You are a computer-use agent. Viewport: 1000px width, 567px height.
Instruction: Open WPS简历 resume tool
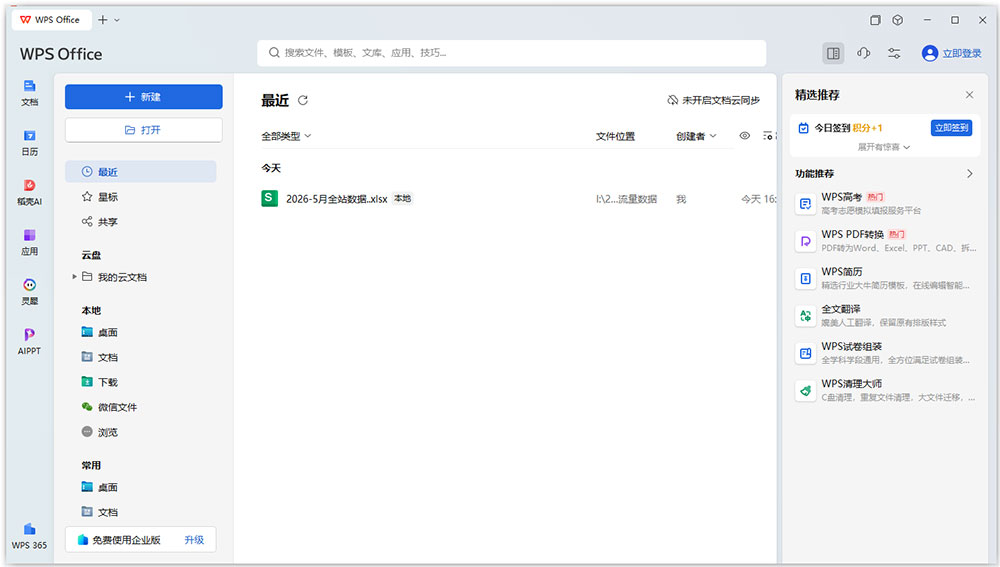[886, 278]
